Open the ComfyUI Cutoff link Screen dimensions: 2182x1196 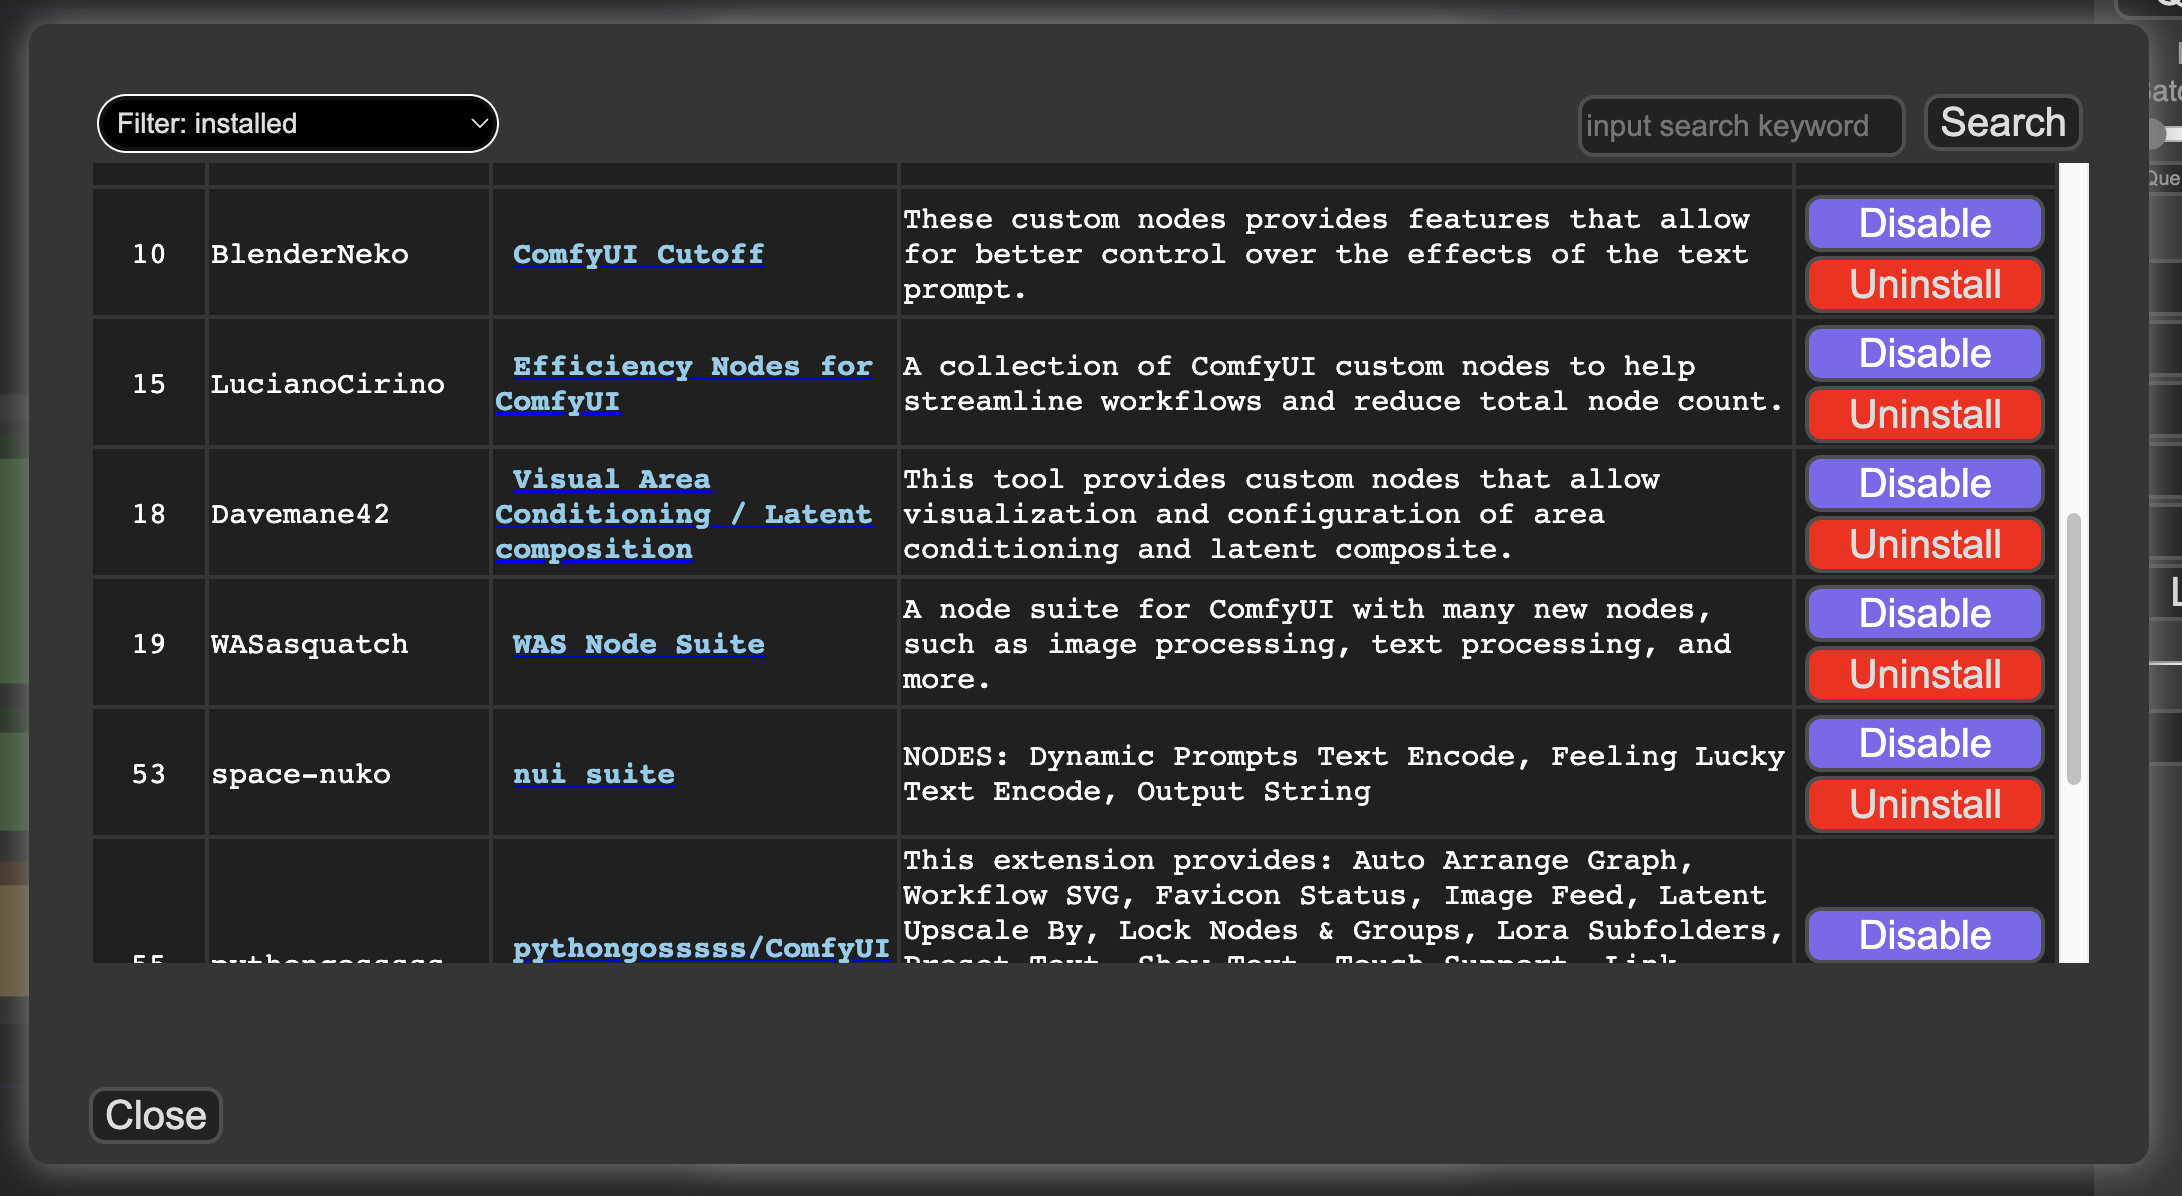(638, 255)
